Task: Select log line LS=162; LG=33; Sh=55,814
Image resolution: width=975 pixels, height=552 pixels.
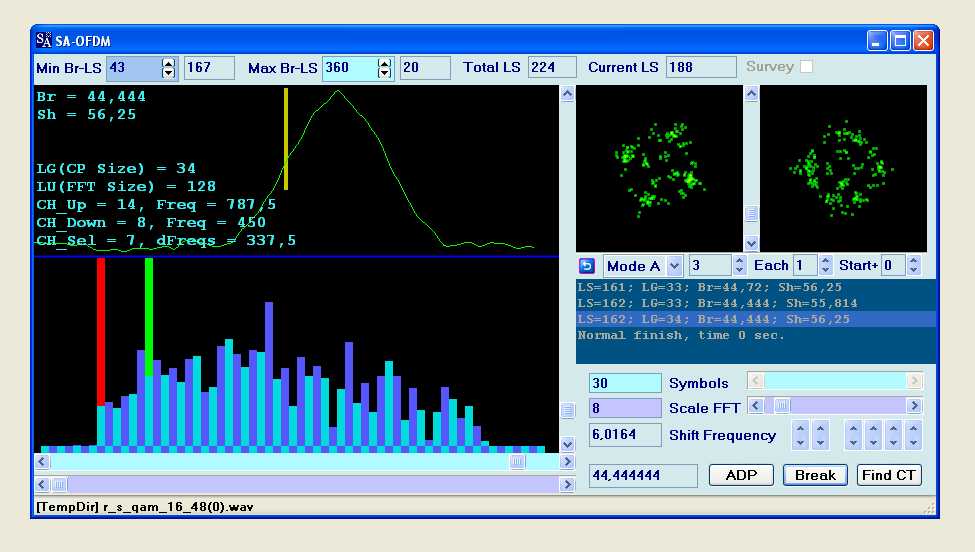Action: tap(756, 303)
